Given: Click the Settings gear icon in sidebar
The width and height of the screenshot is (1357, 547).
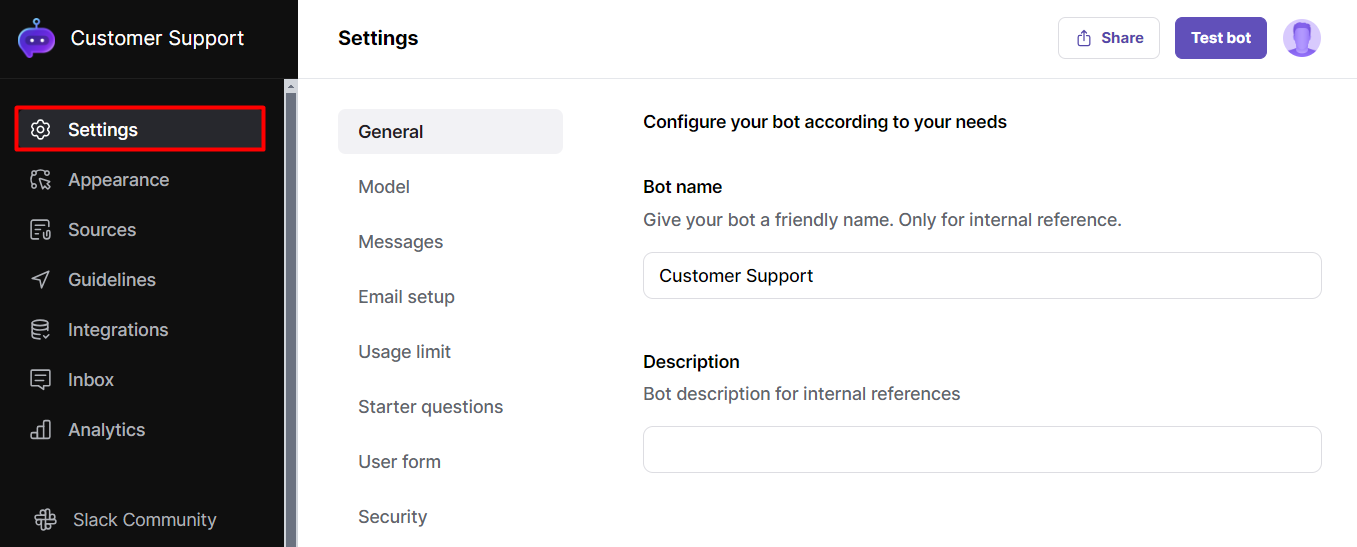Looking at the screenshot, I should (41, 130).
